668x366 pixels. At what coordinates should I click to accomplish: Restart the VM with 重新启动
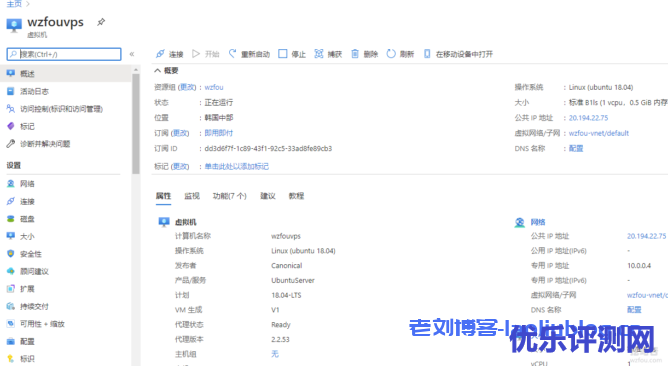(249, 54)
